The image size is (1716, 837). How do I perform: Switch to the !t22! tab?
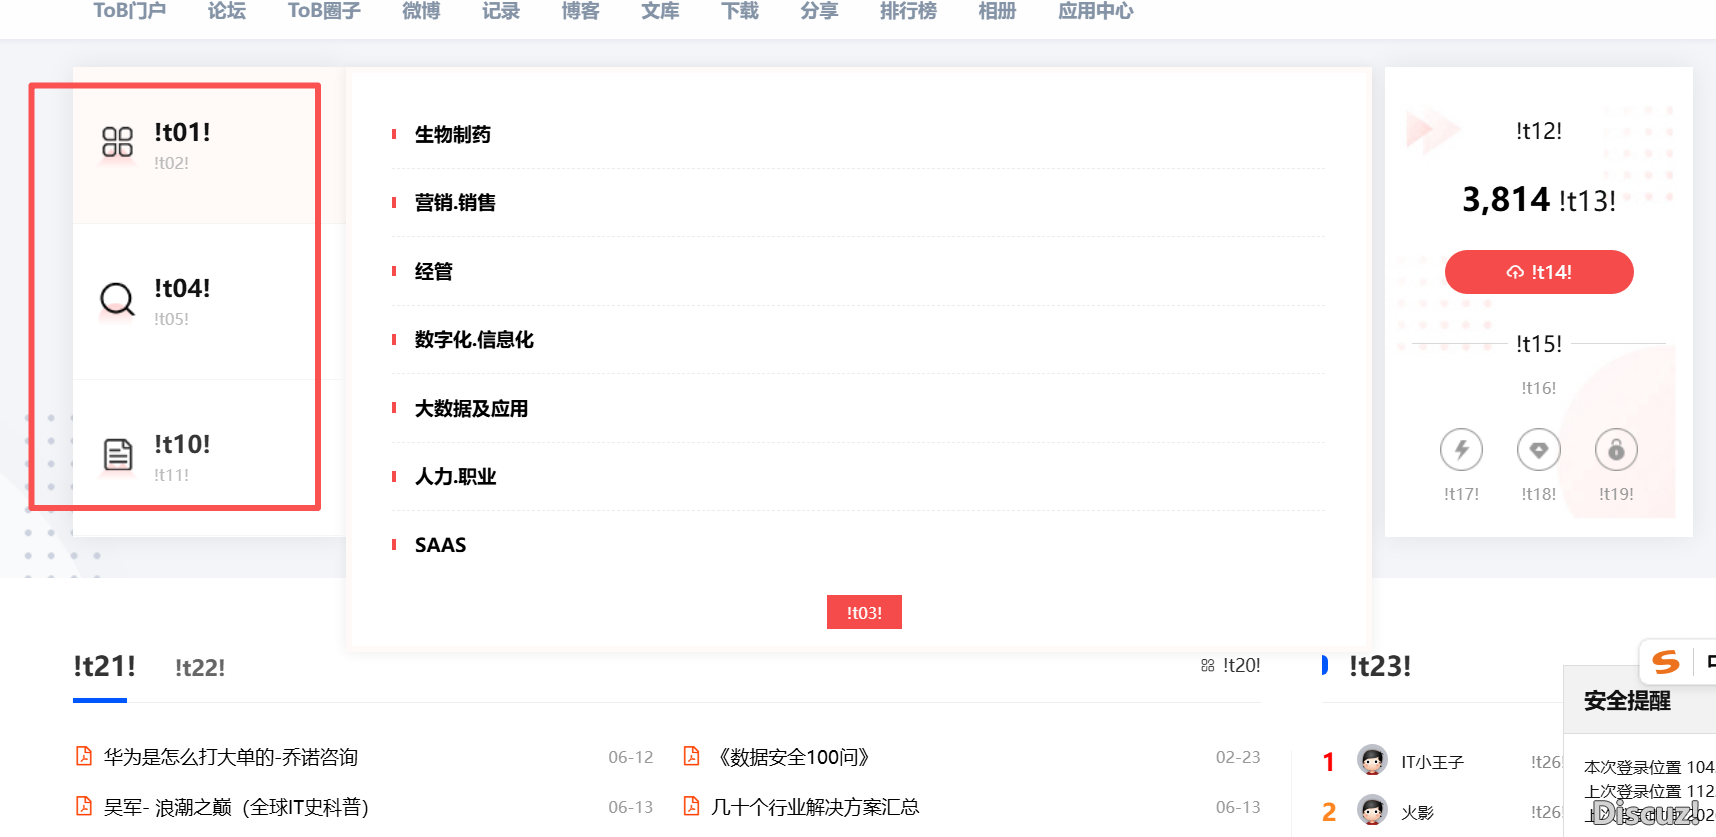[200, 668]
